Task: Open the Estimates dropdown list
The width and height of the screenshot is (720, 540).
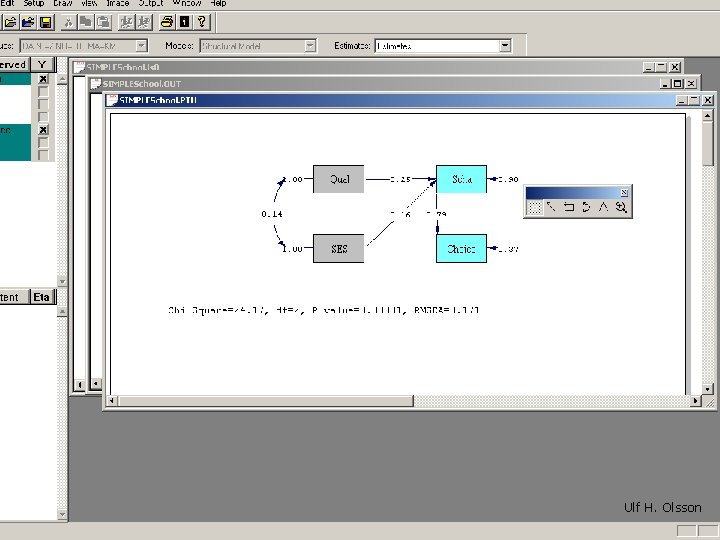Action: (x=505, y=46)
